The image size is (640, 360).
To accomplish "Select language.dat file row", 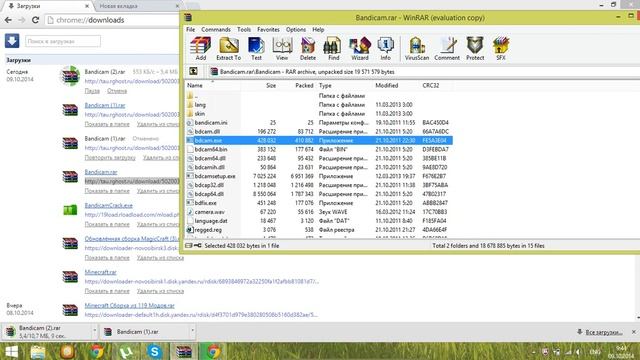I will tap(319, 221).
